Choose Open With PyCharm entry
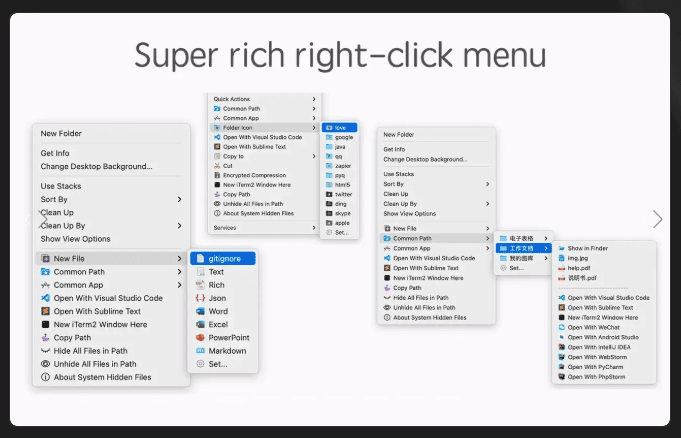The height and width of the screenshot is (438, 681). (x=604, y=367)
